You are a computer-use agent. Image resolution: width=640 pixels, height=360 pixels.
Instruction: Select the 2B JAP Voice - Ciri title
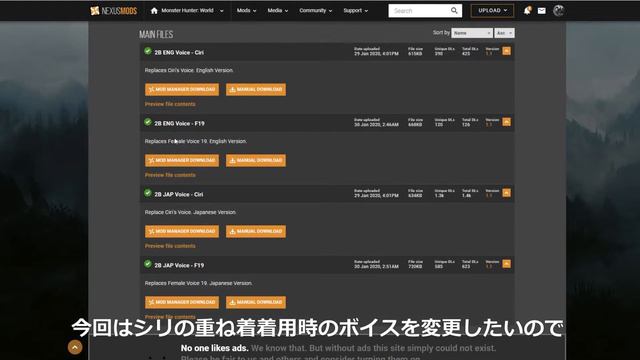pos(178,194)
